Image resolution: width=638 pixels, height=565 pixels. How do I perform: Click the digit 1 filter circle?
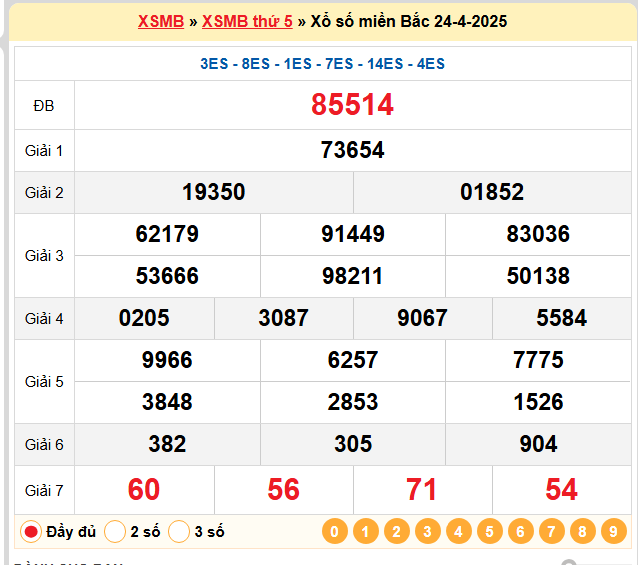[365, 531]
